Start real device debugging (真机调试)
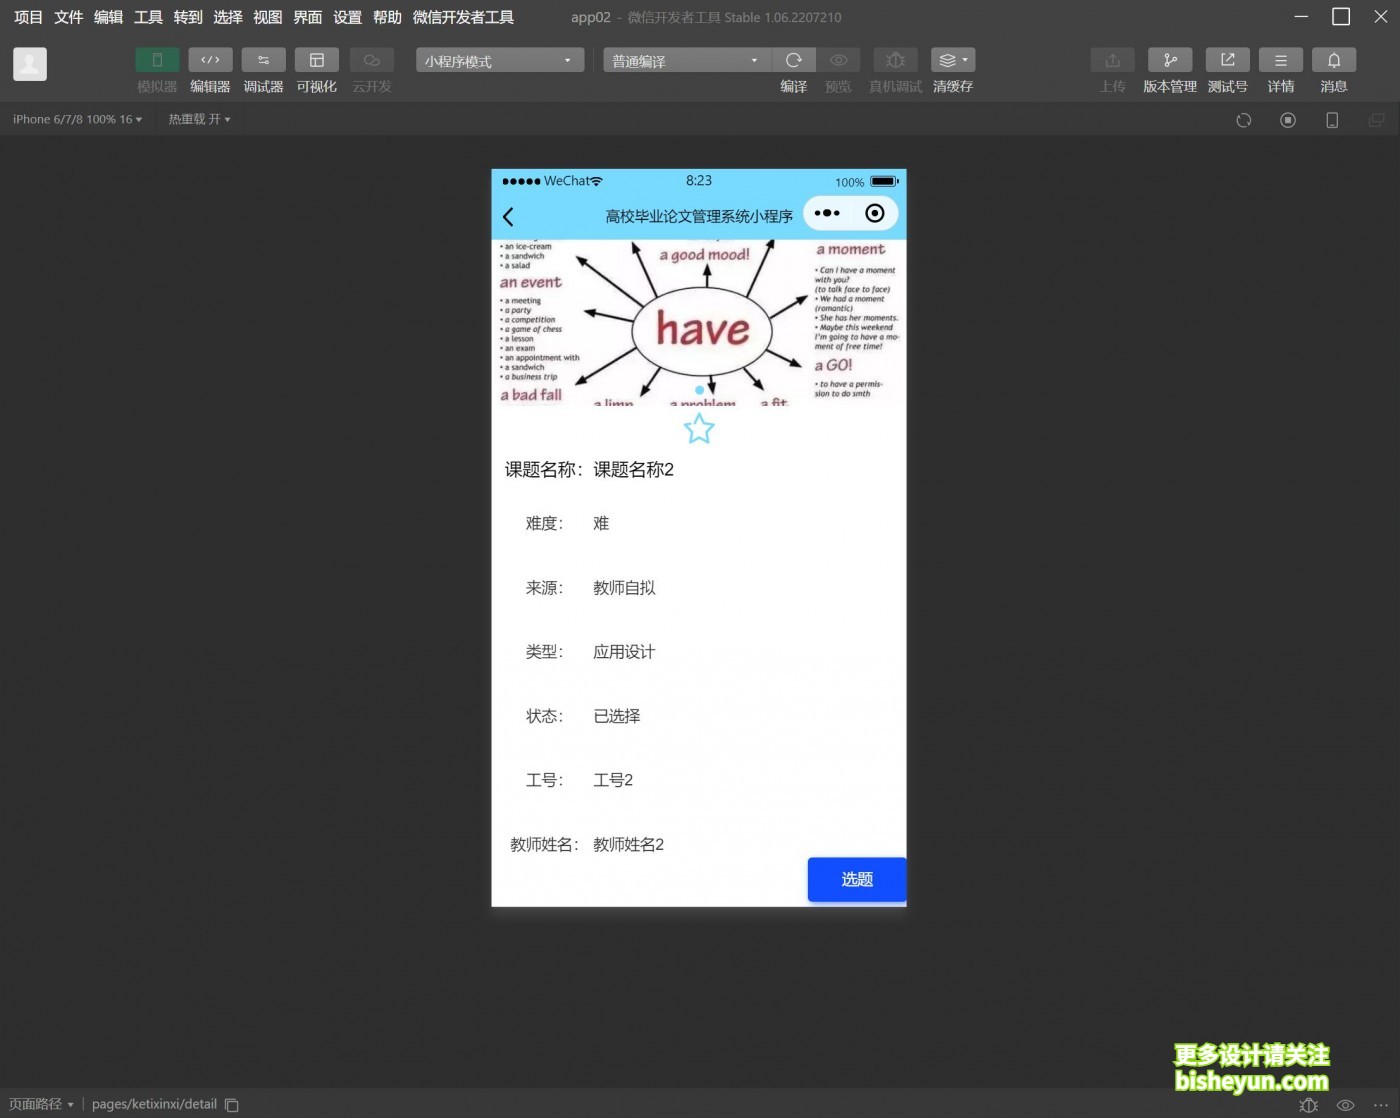 (x=895, y=60)
